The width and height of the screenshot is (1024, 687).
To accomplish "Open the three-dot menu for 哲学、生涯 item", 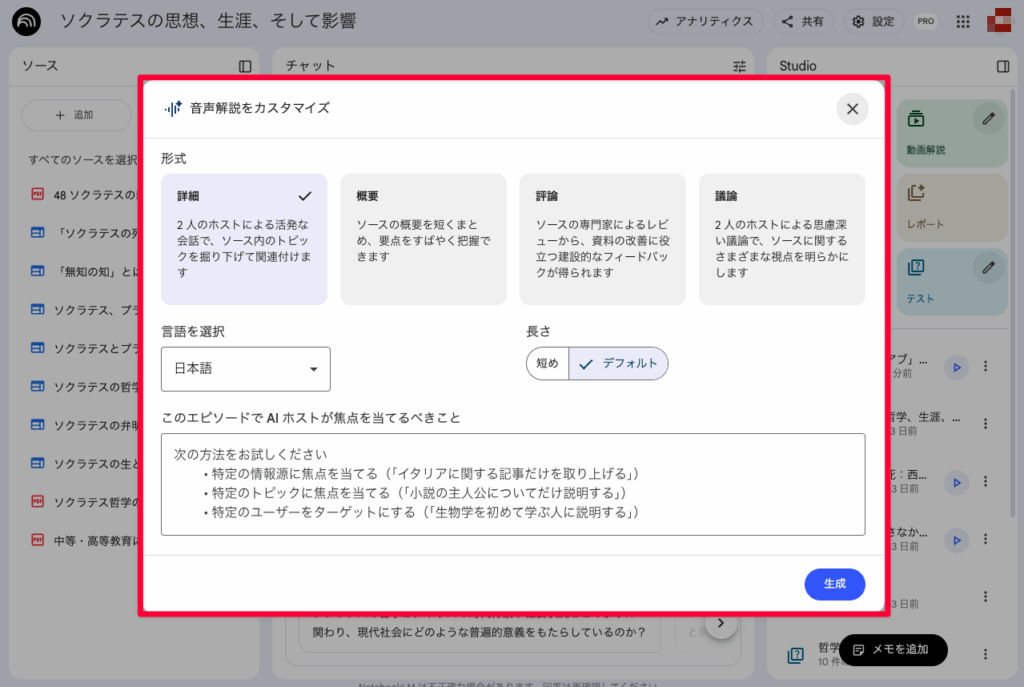I will pos(985,425).
